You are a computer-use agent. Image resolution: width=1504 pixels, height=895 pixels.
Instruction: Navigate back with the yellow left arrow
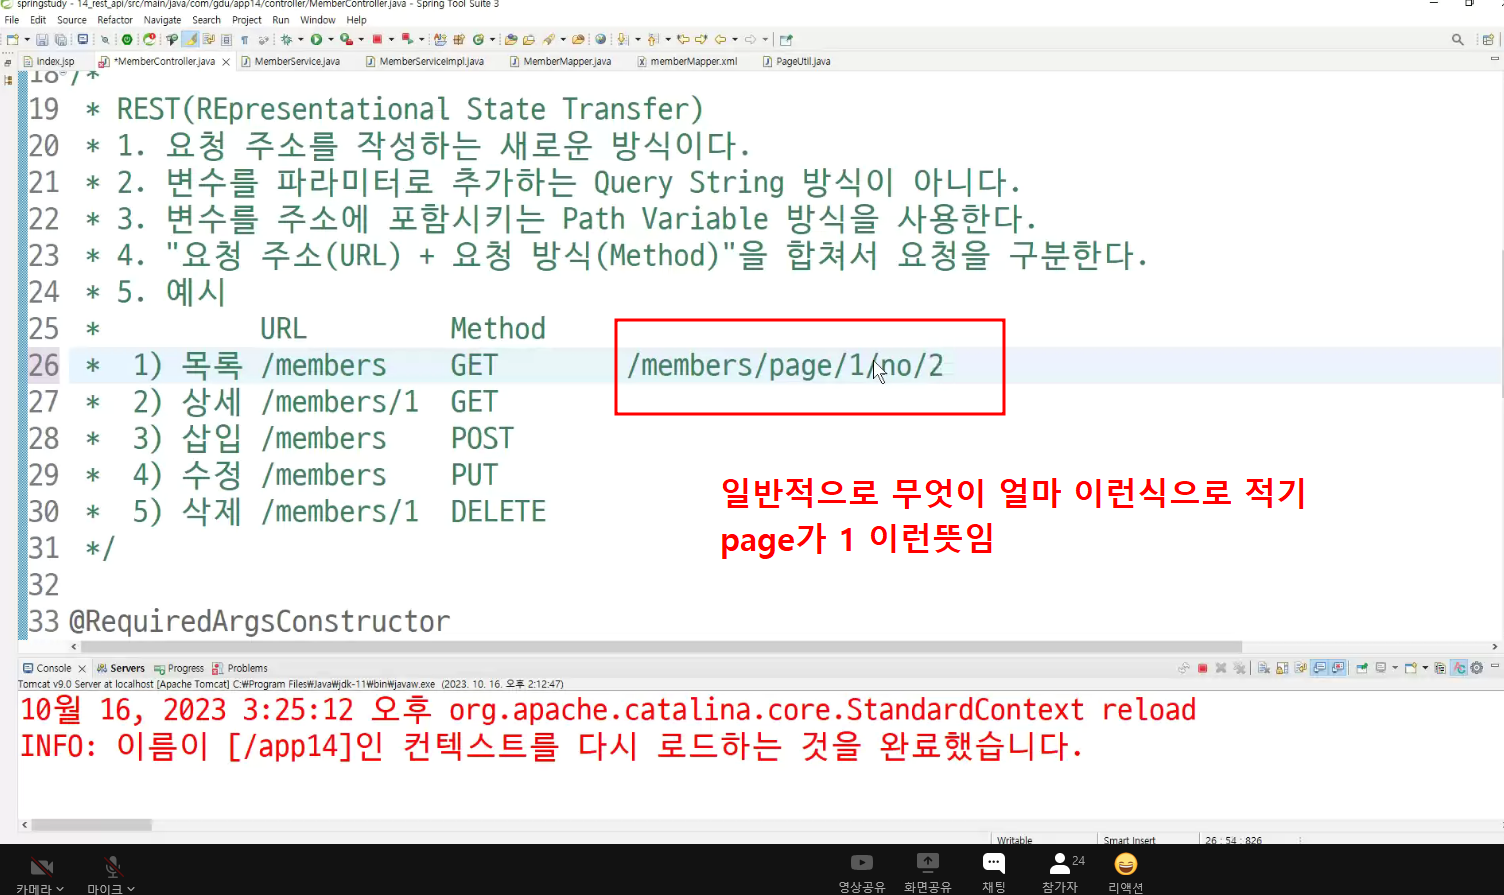(720, 40)
